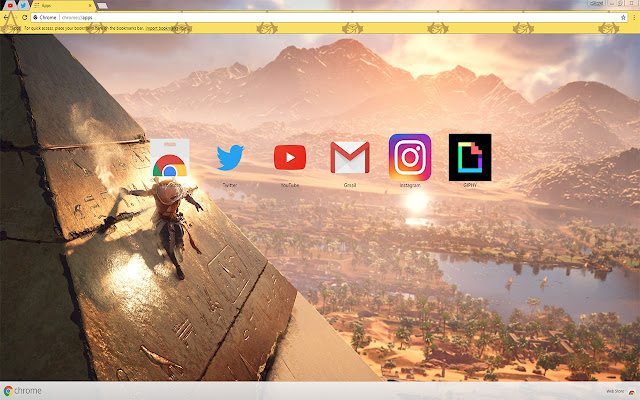The width and height of the screenshot is (640, 400).
Task: Switch to the pinned YouTube tab
Action: pyautogui.click(x=10, y=5)
